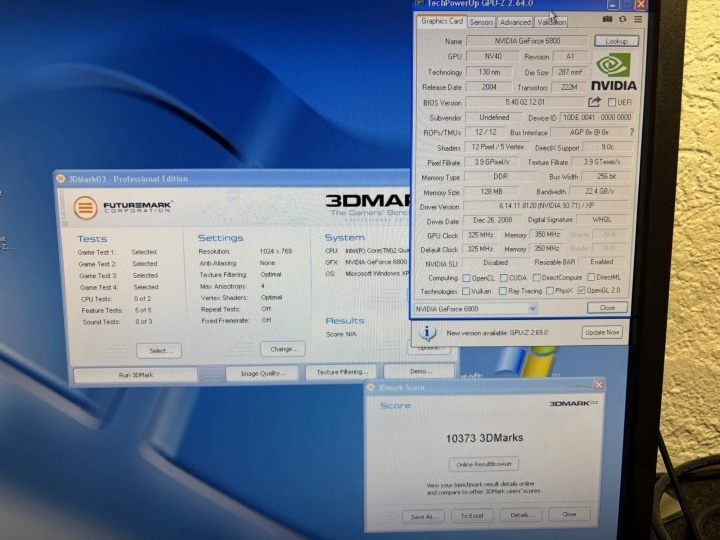The height and width of the screenshot is (540, 720).
Task: Click the Lookup button in GPU-Z
Action: click(616, 41)
